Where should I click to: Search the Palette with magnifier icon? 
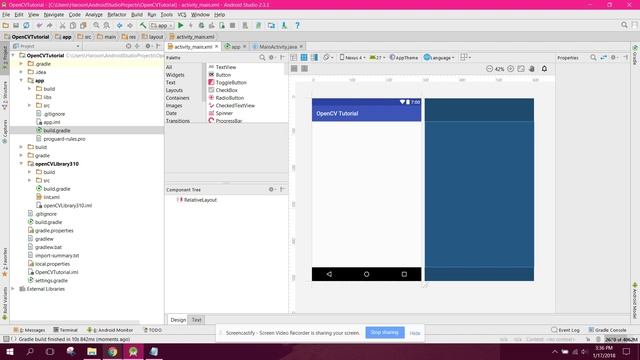[262, 58]
